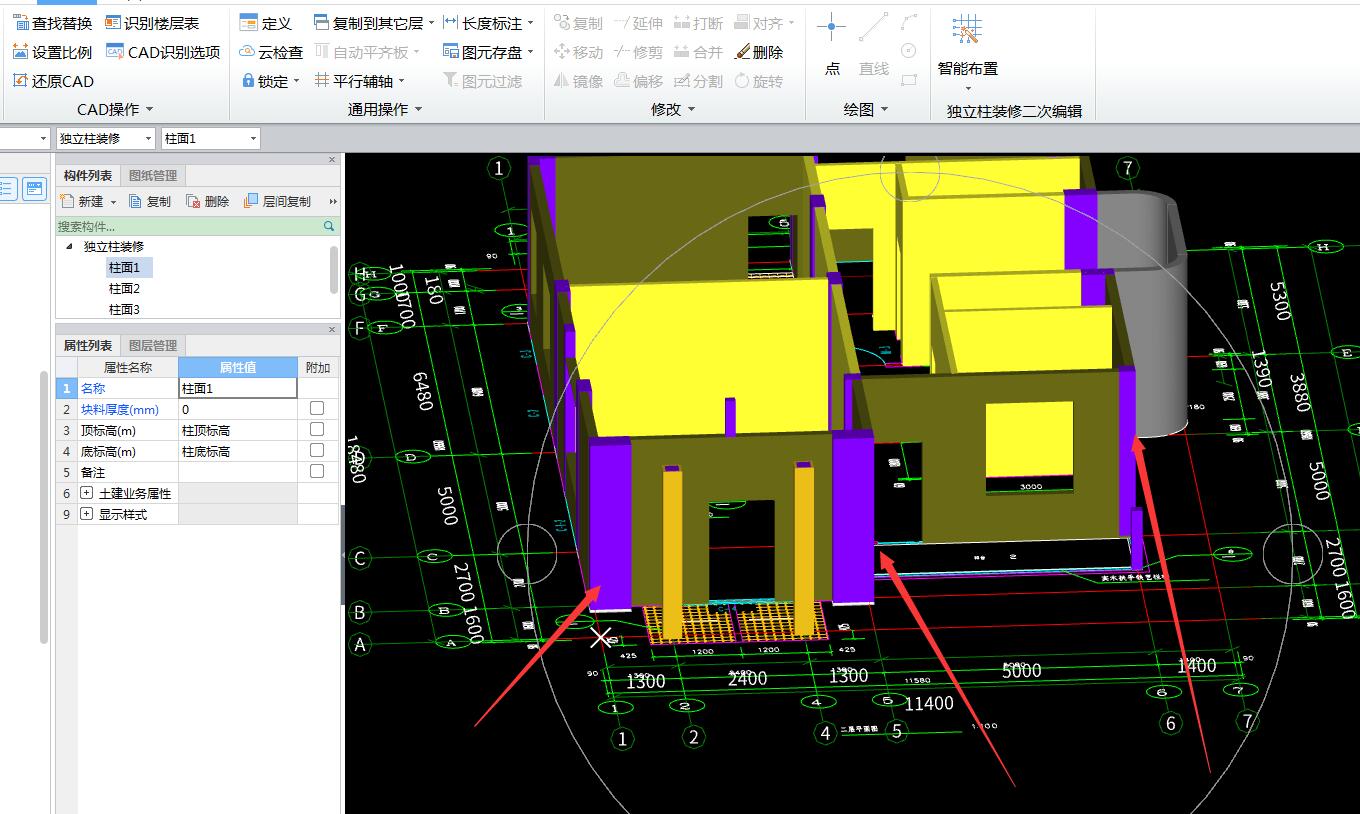
Task: Open CAD识别选项 settings
Action: [162, 52]
